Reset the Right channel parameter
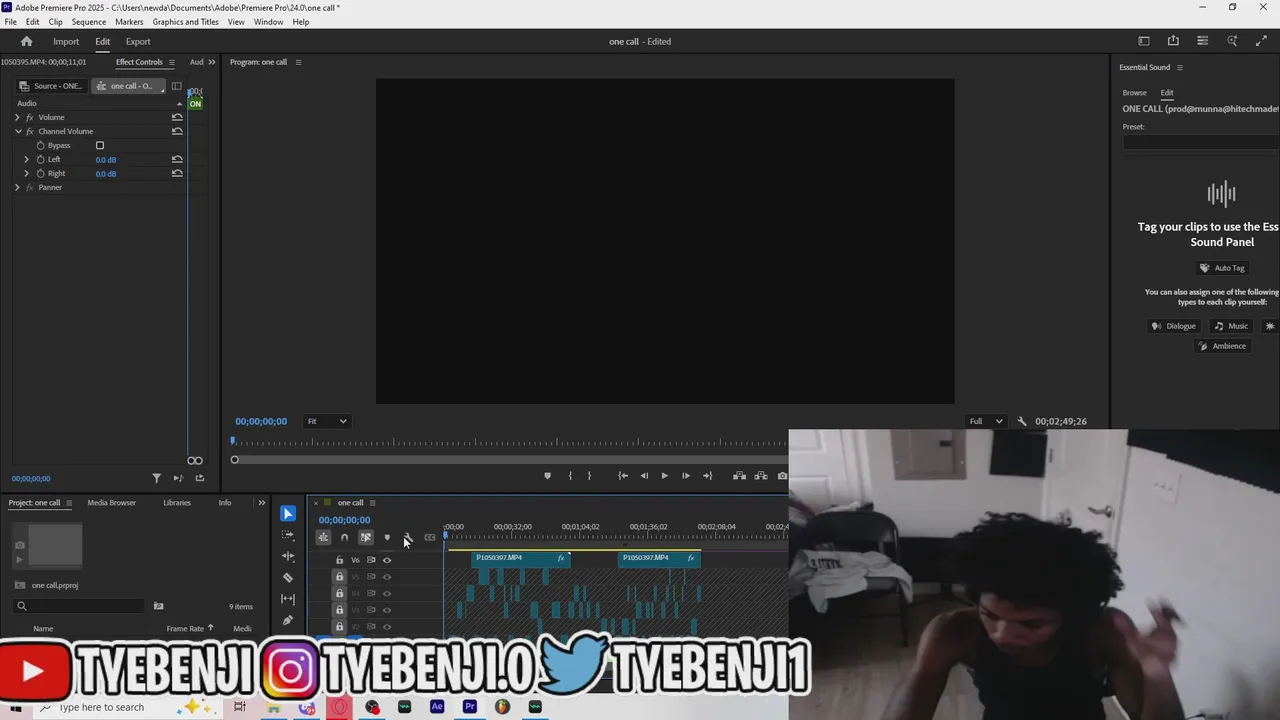 [177, 173]
